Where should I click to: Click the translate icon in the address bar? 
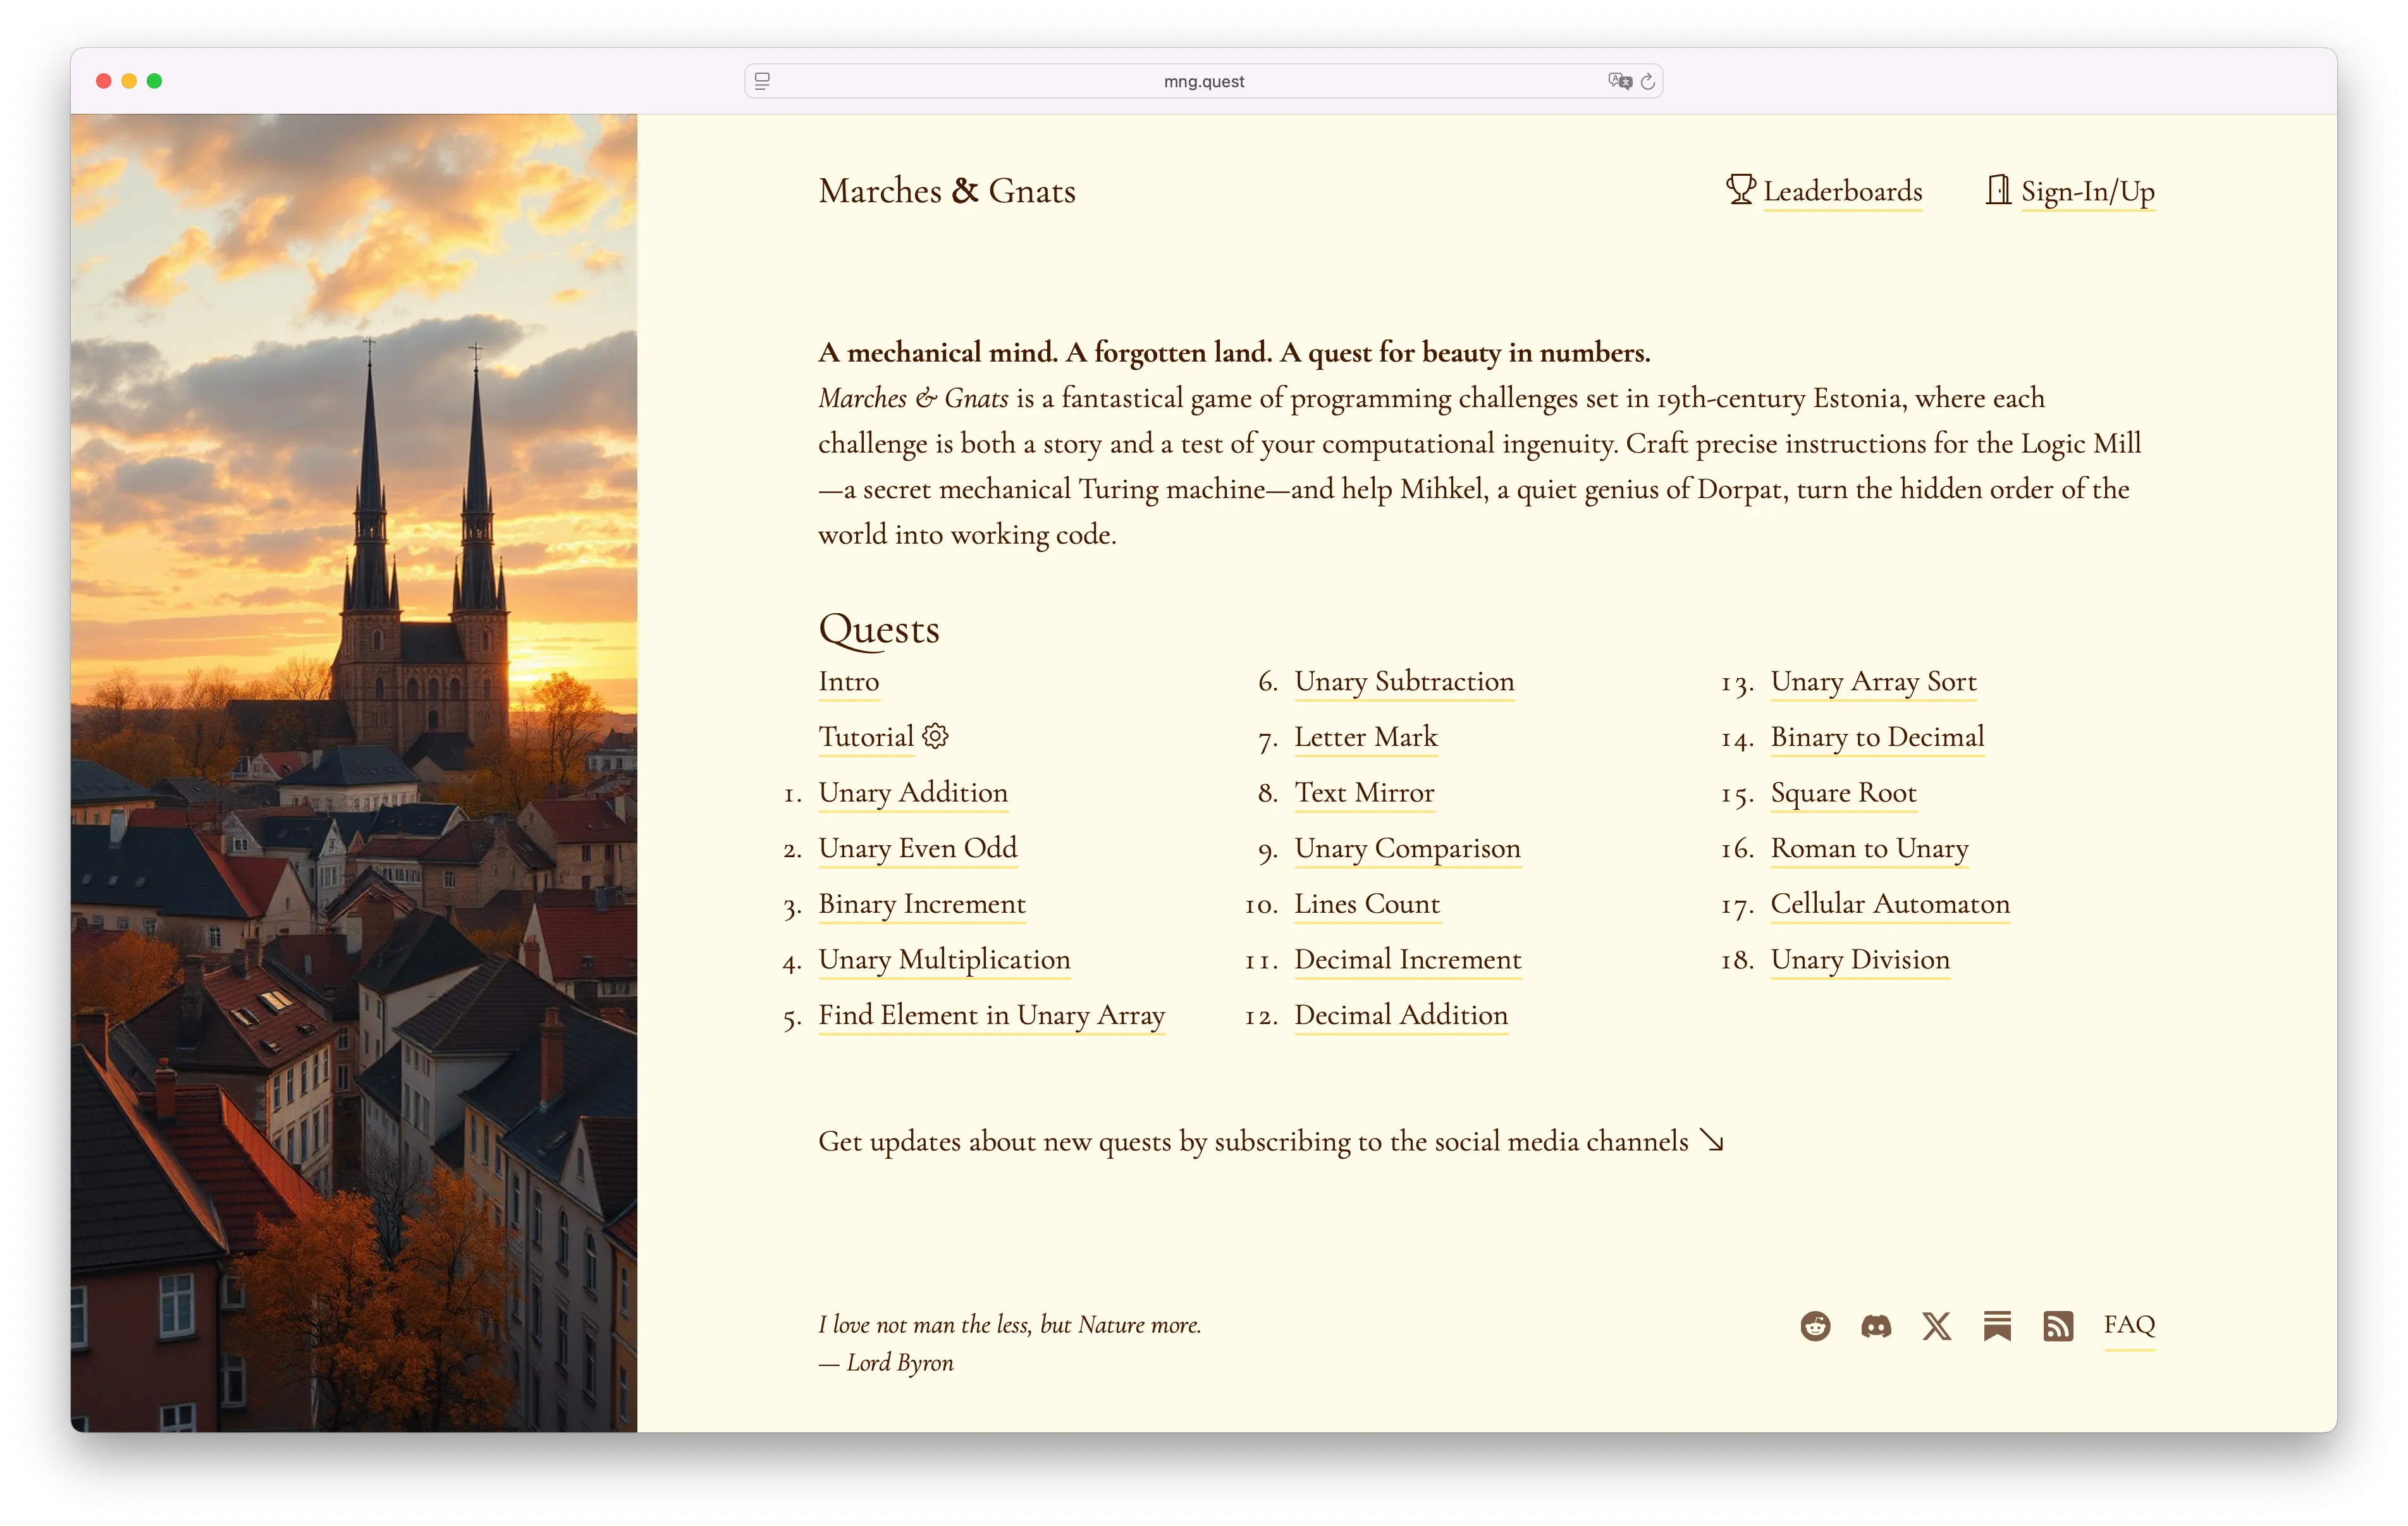click(1620, 81)
